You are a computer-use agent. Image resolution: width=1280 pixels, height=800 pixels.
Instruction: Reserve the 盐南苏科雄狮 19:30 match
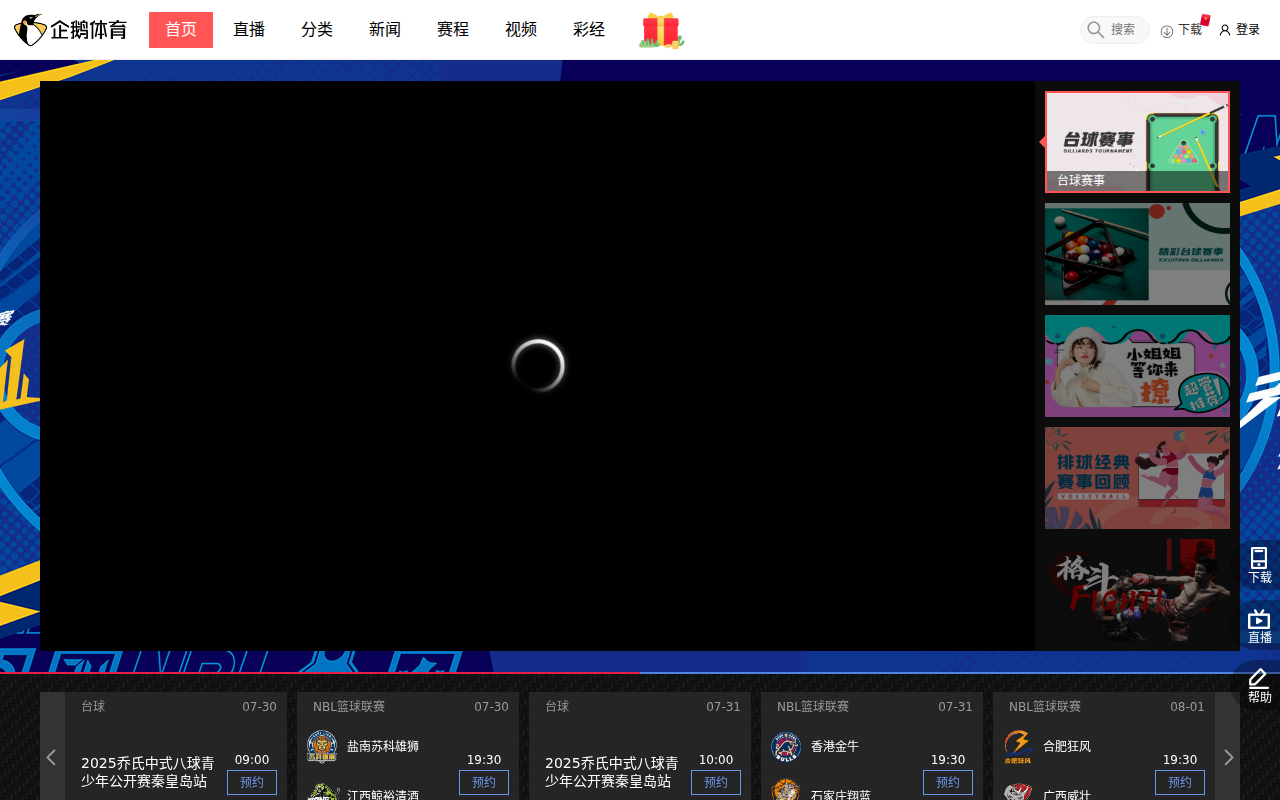pos(484,782)
